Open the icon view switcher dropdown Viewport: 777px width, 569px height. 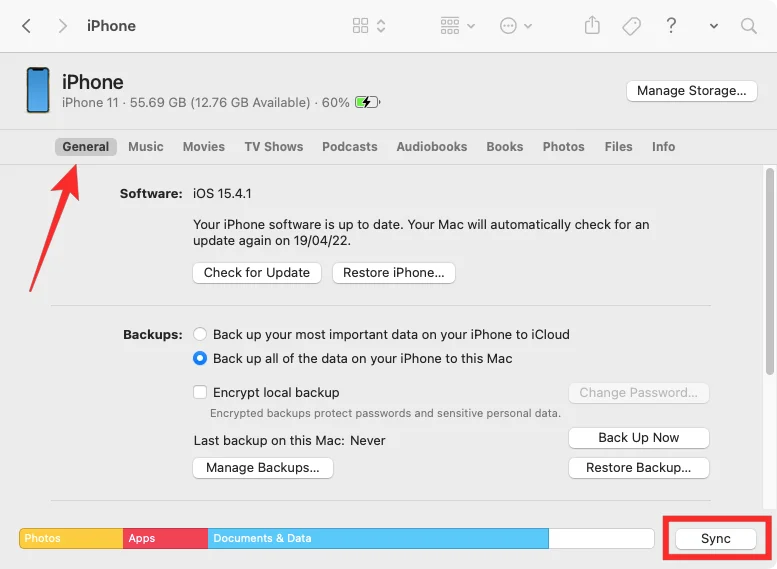click(369, 26)
